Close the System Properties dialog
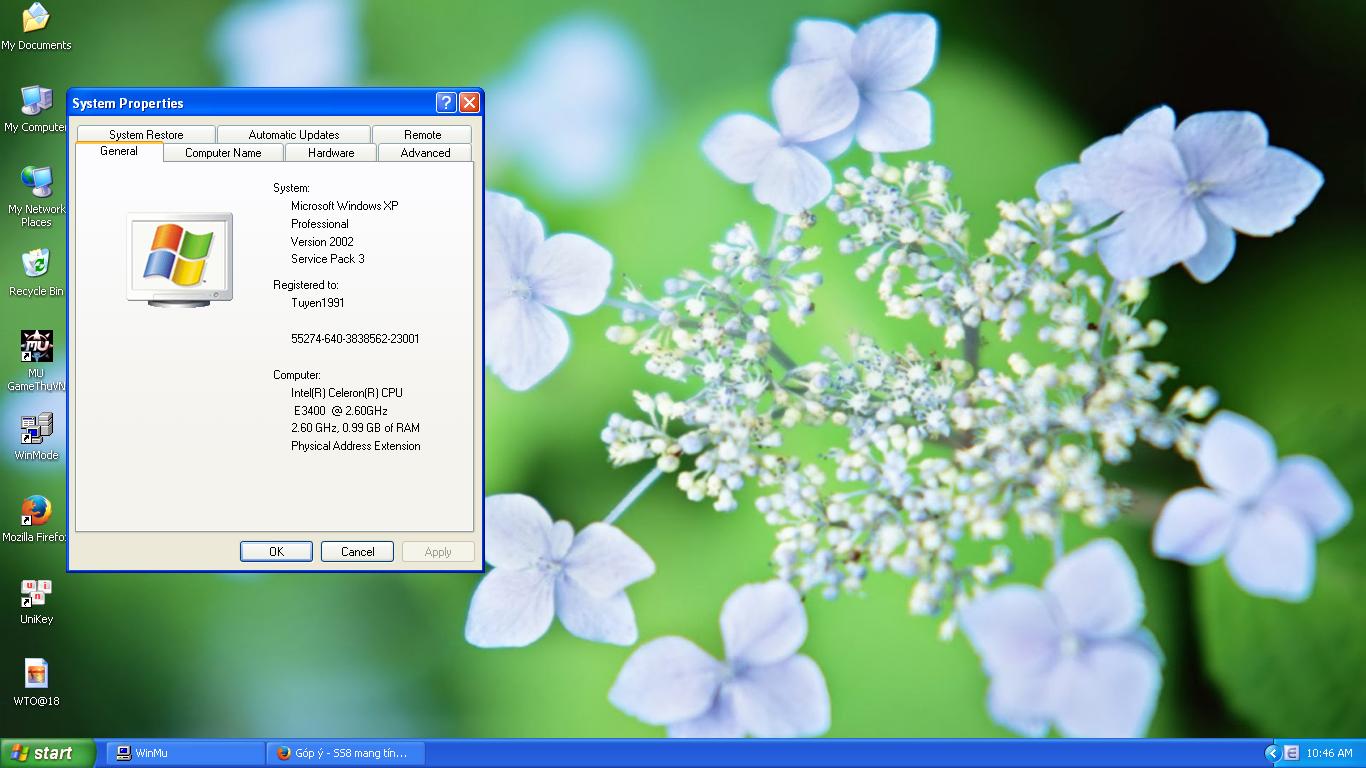 469,103
